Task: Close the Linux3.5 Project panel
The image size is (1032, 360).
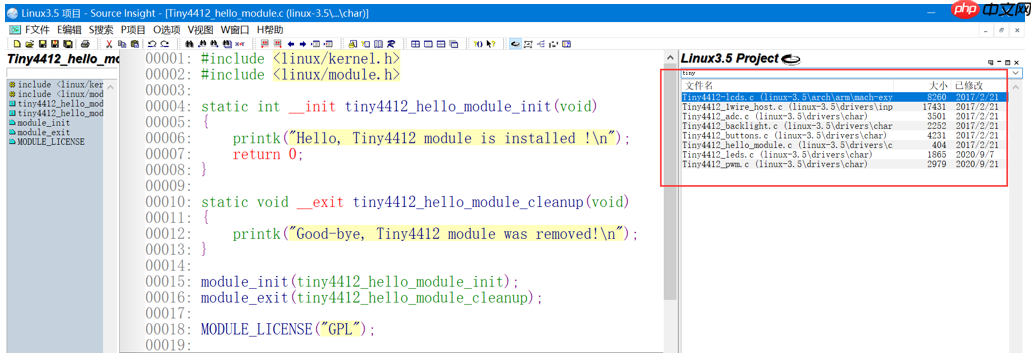Action: point(1016,62)
